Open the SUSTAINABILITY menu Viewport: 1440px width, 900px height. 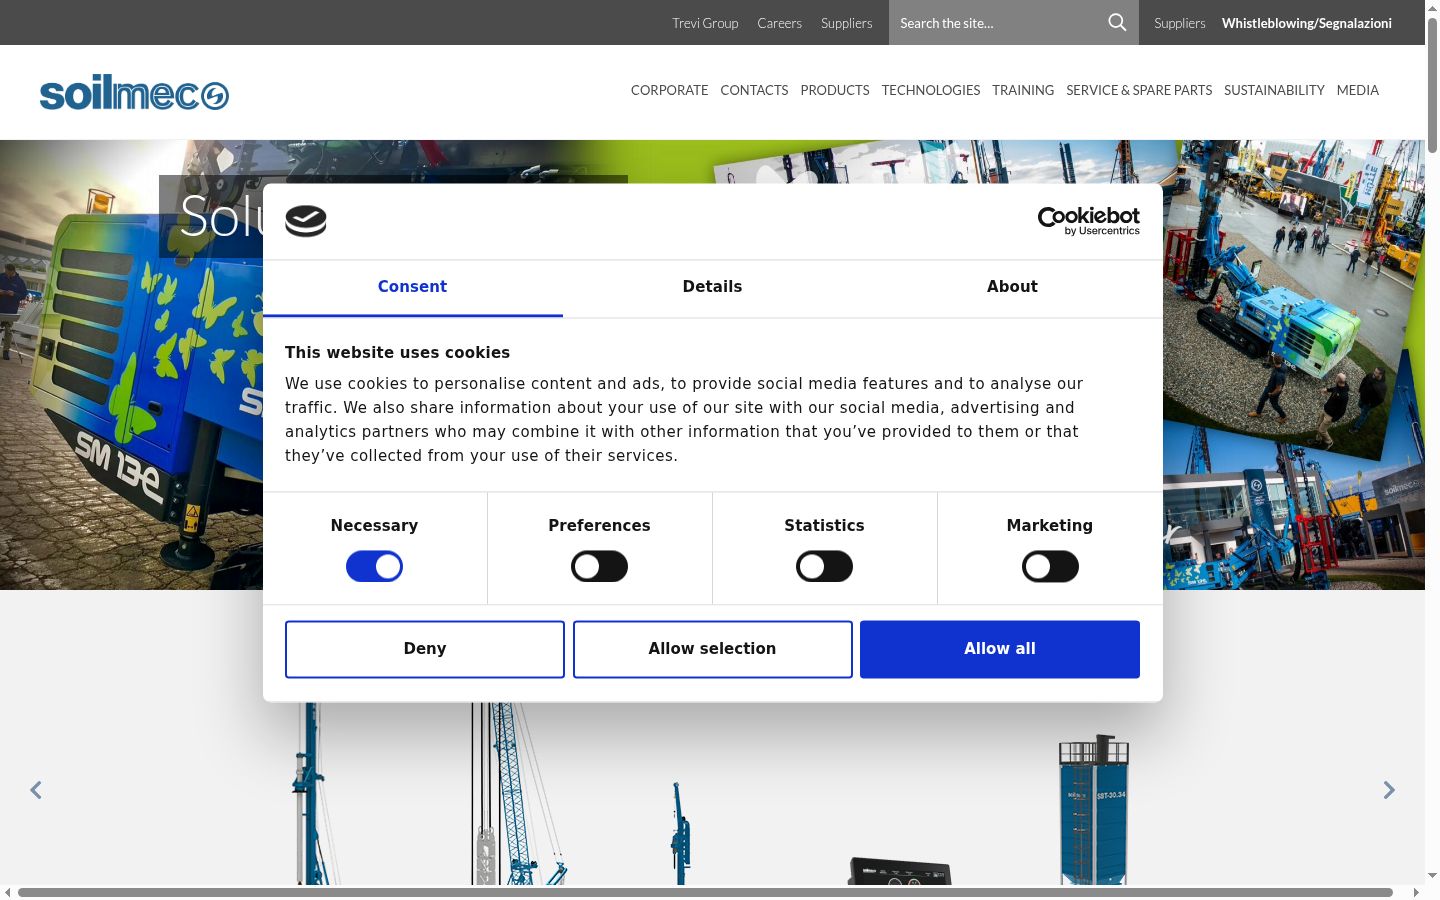(x=1274, y=90)
